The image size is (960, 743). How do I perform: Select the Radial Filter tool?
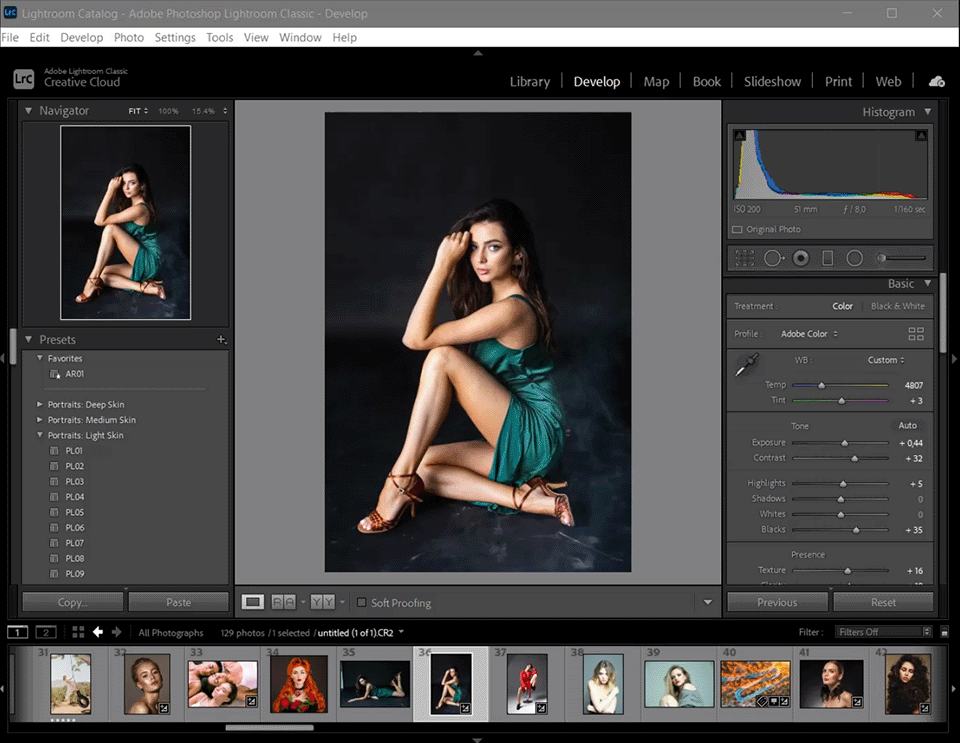854,258
